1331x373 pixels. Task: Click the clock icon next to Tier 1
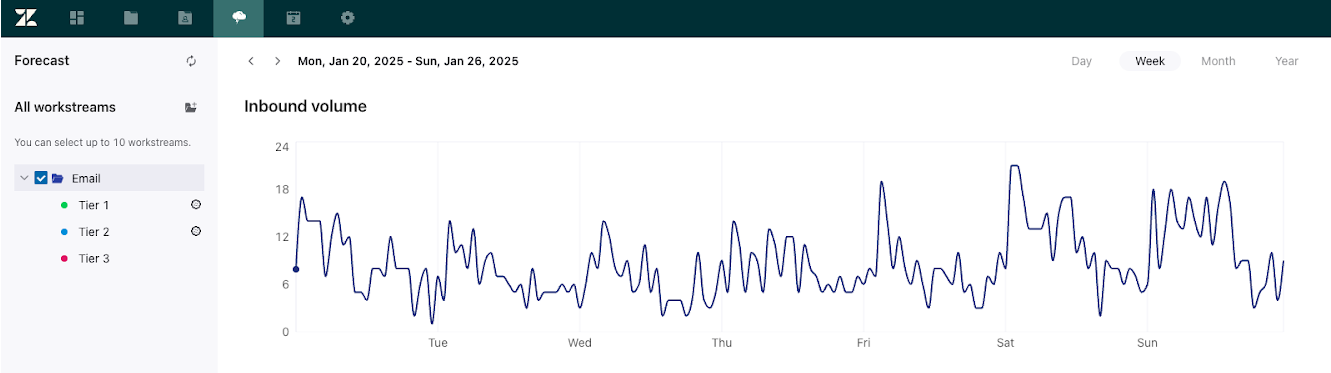(x=196, y=204)
